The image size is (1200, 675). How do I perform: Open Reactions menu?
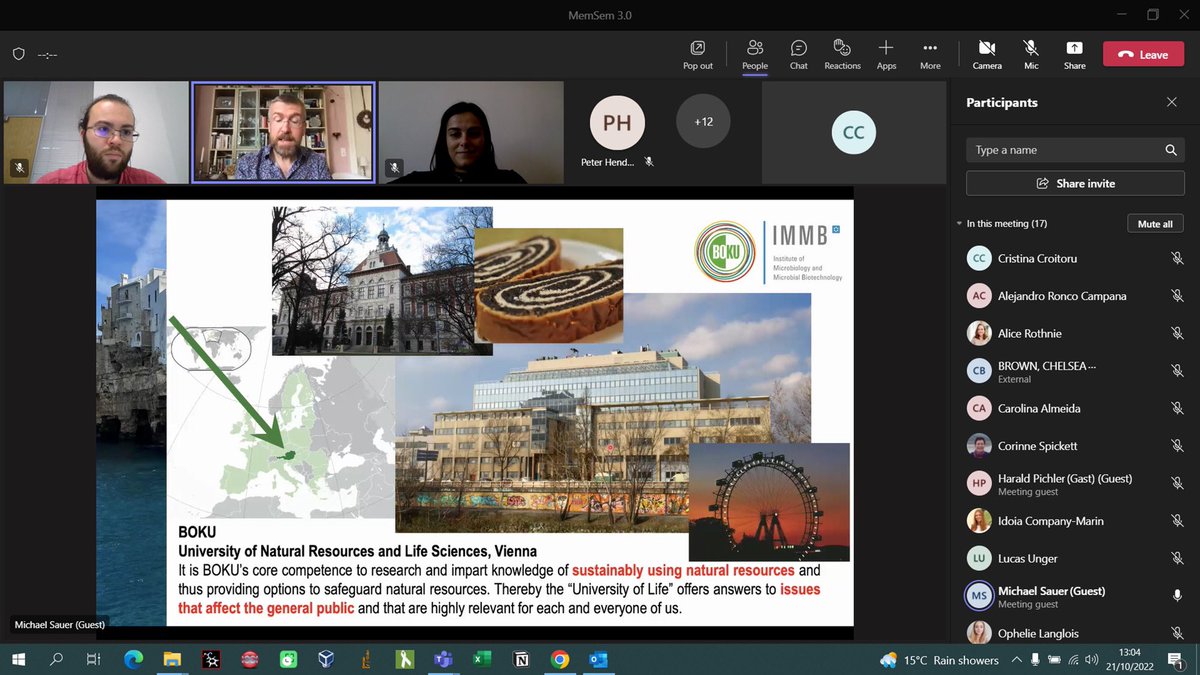click(x=842, y=54)
